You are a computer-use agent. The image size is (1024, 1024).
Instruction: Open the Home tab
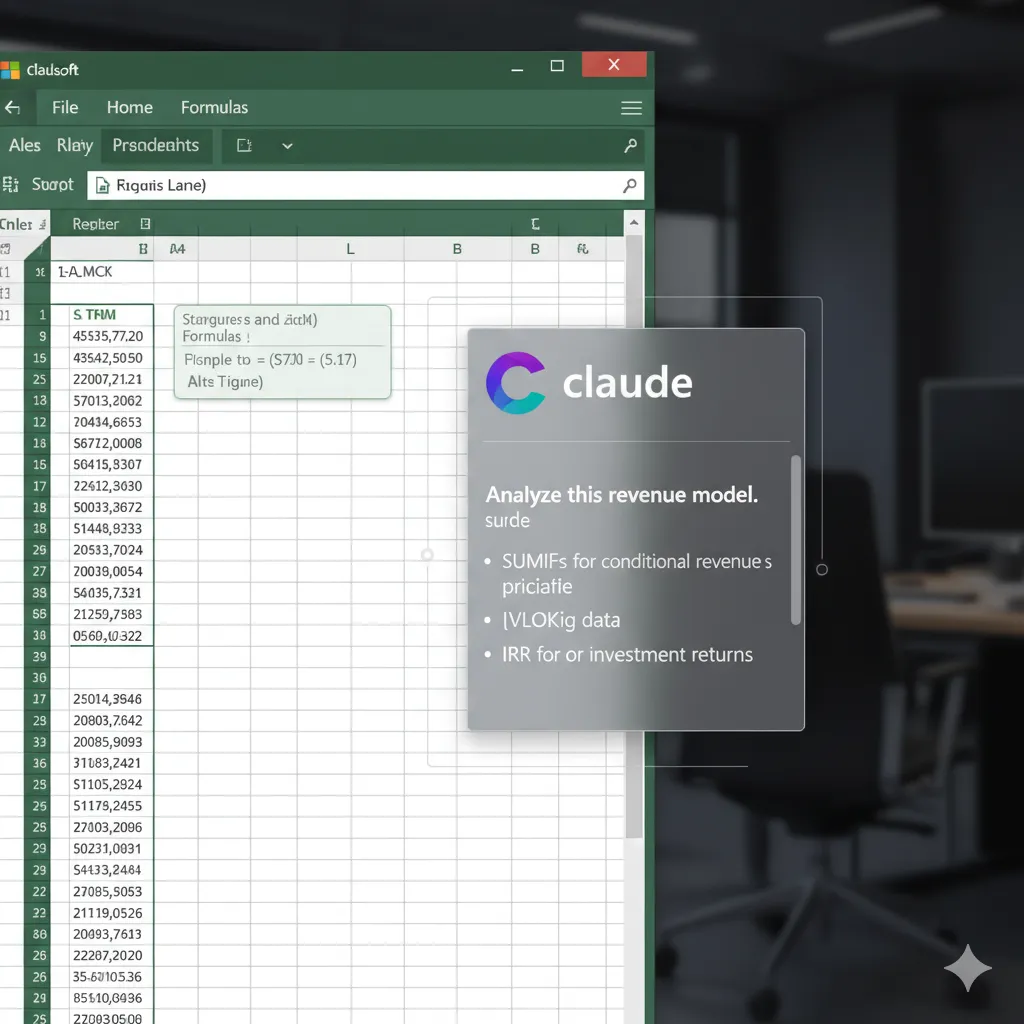[130, 108]
